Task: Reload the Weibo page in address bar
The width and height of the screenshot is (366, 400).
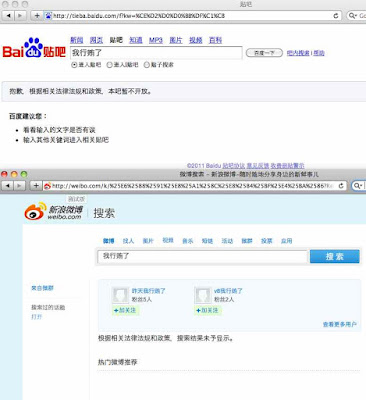Action: (x=341, y=186)
